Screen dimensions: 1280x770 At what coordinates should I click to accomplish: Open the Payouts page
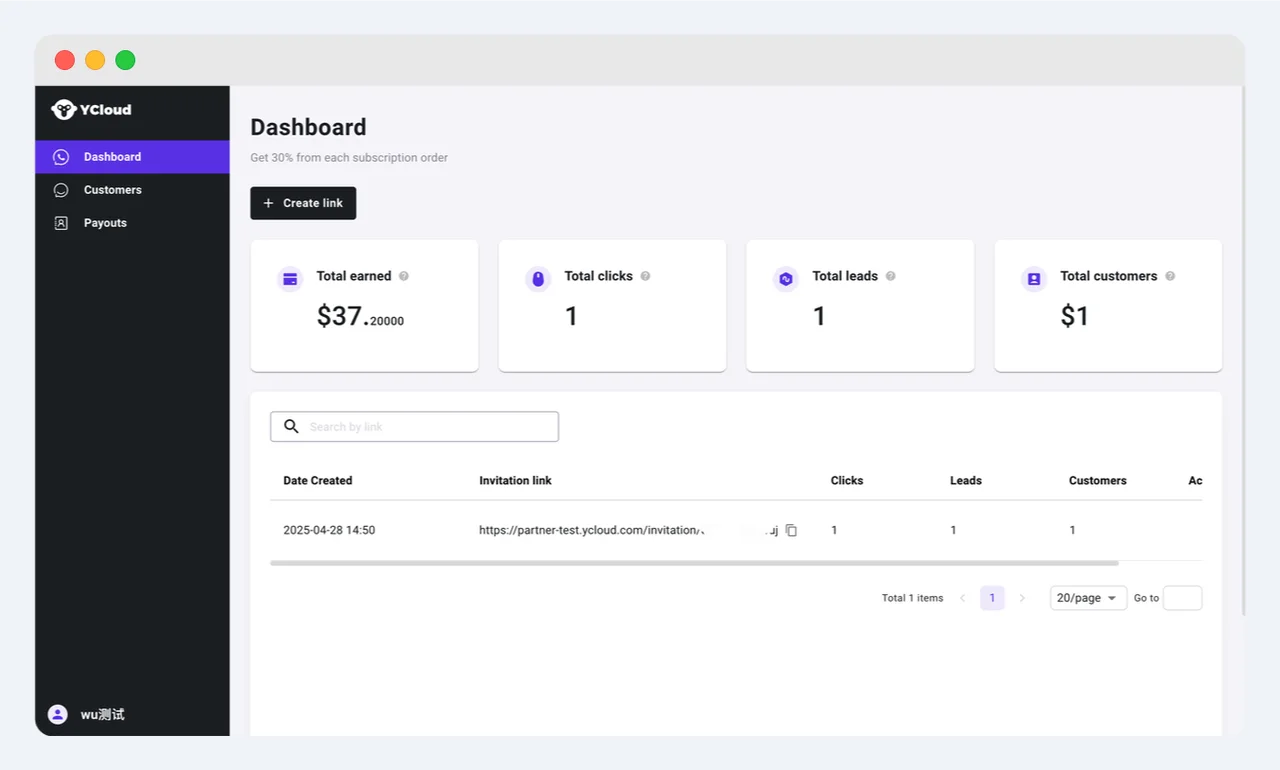coord(132,223)
